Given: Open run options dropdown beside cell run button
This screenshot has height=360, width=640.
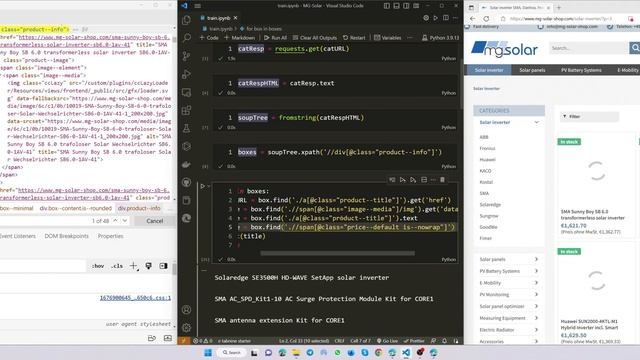Looking at the screenshot, I should (x=209, y=186).
